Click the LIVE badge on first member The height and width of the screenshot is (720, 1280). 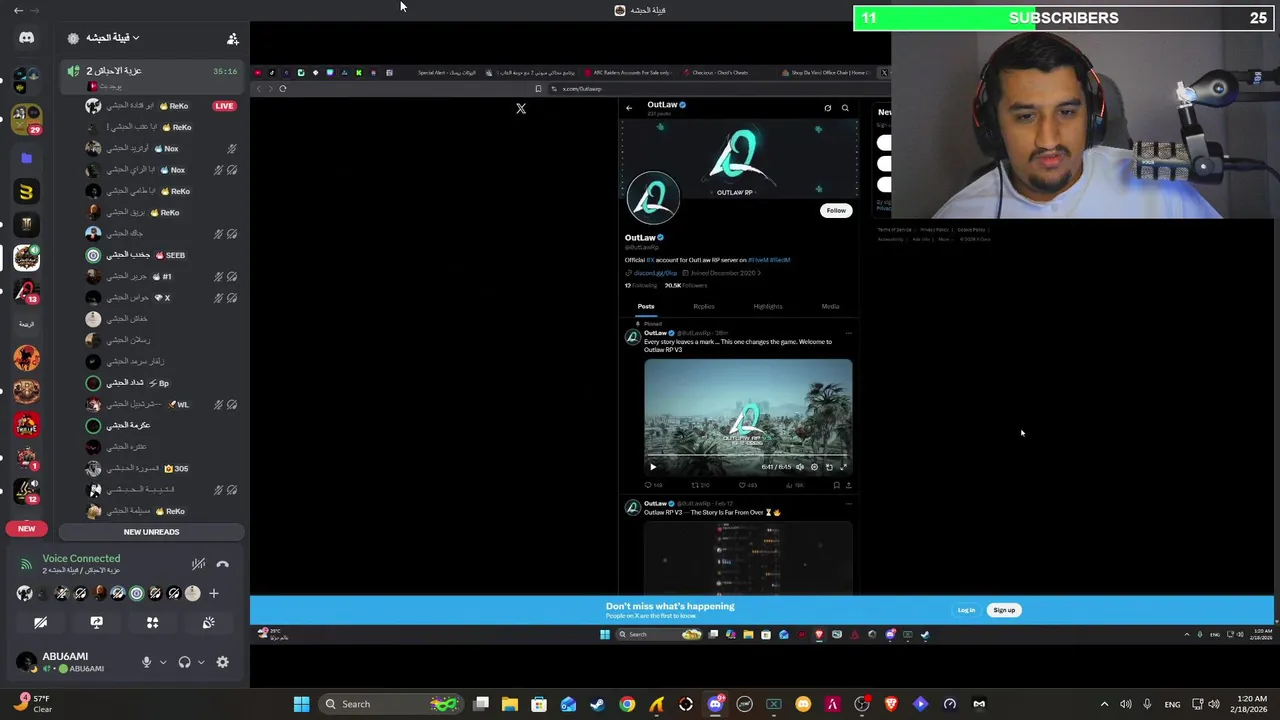(224, 106)
